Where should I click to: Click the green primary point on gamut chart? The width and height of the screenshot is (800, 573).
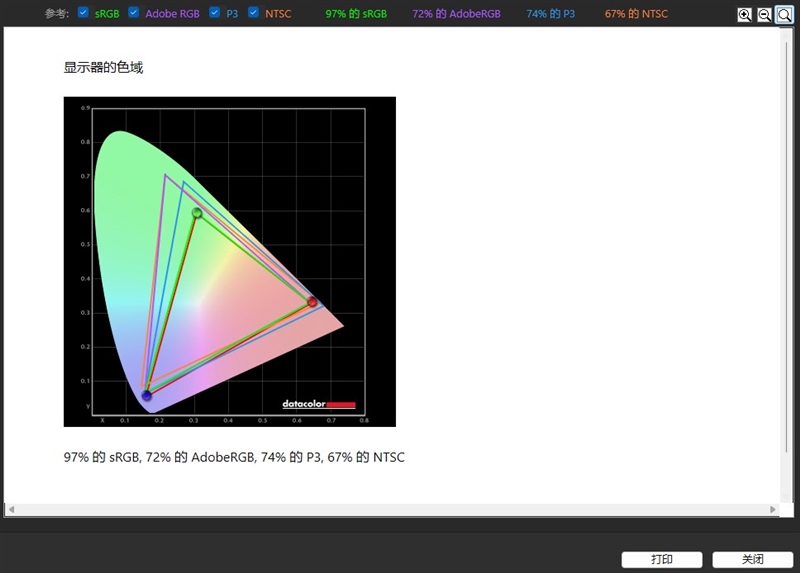pyautogui.click(x=197, y=213)
